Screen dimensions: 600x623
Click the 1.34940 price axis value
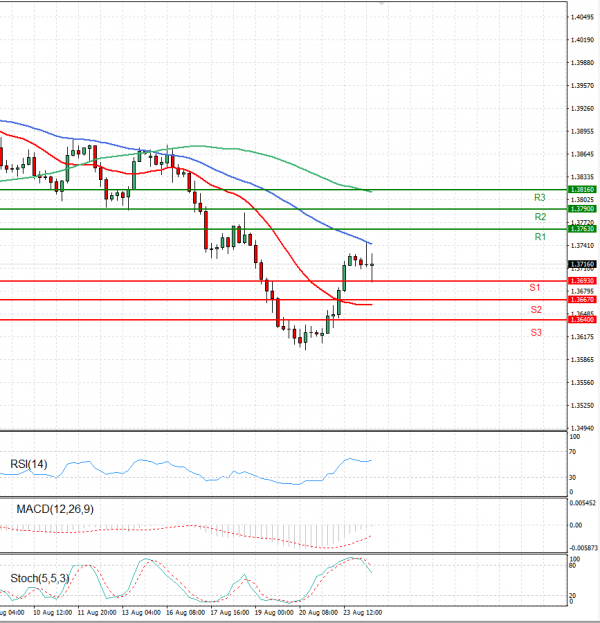[582, 428]
